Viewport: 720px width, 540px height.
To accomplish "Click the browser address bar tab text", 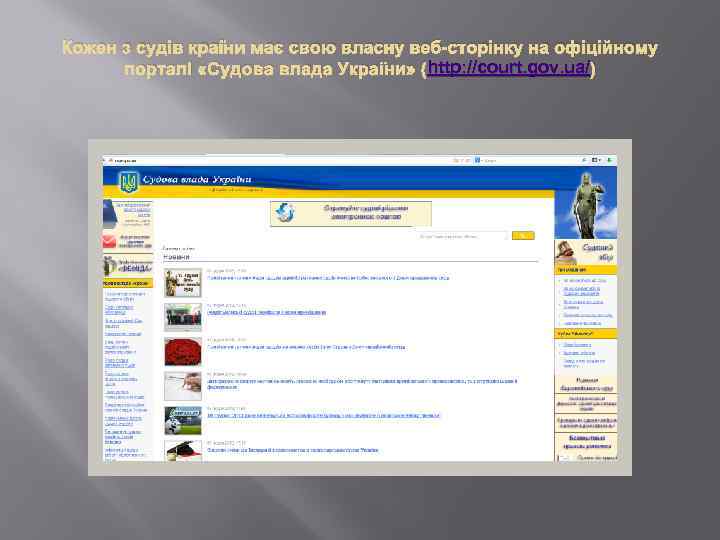I will tap(125, 161).
